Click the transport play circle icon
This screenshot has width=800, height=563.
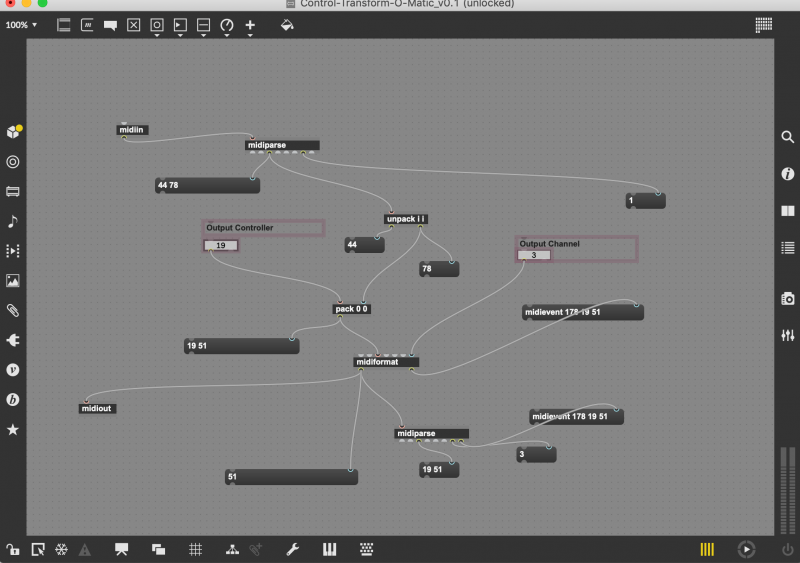pyautogui.click(x=746, y=549)
